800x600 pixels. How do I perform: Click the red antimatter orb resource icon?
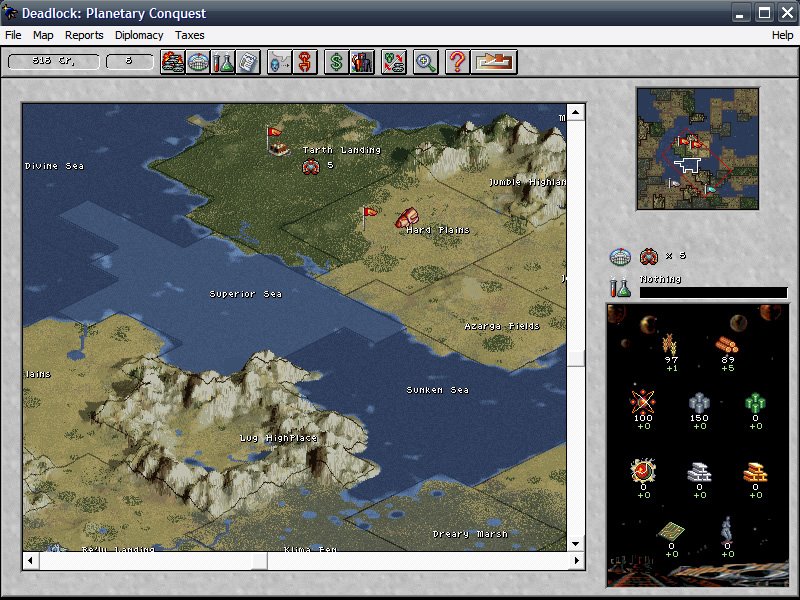pyautogui.click(x=643, y=470)
